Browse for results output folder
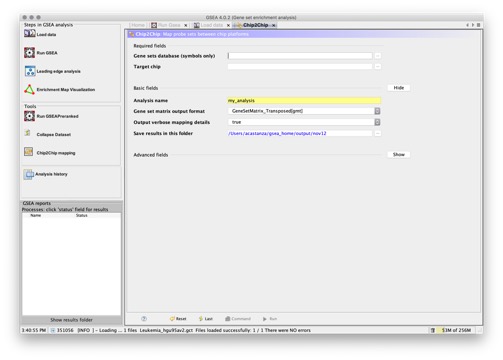 point(377,133)
